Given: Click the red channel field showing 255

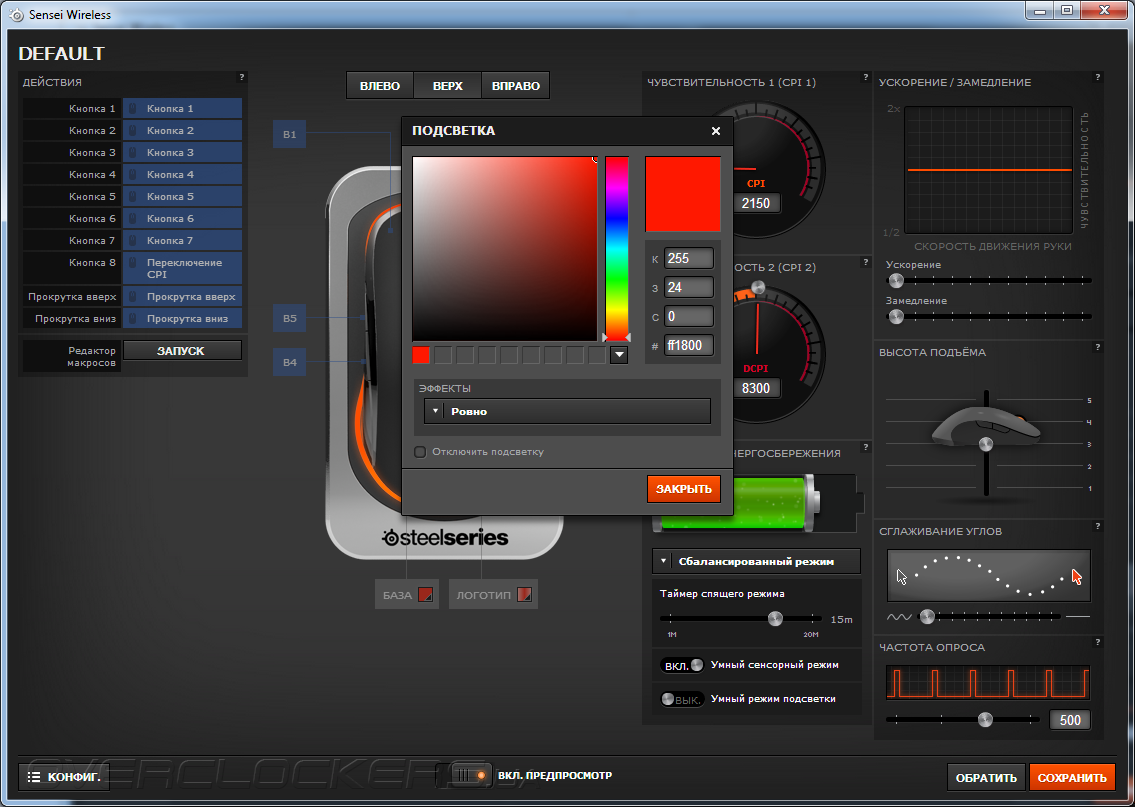Looking at the screenshot, I should click(x=688, y=258).
